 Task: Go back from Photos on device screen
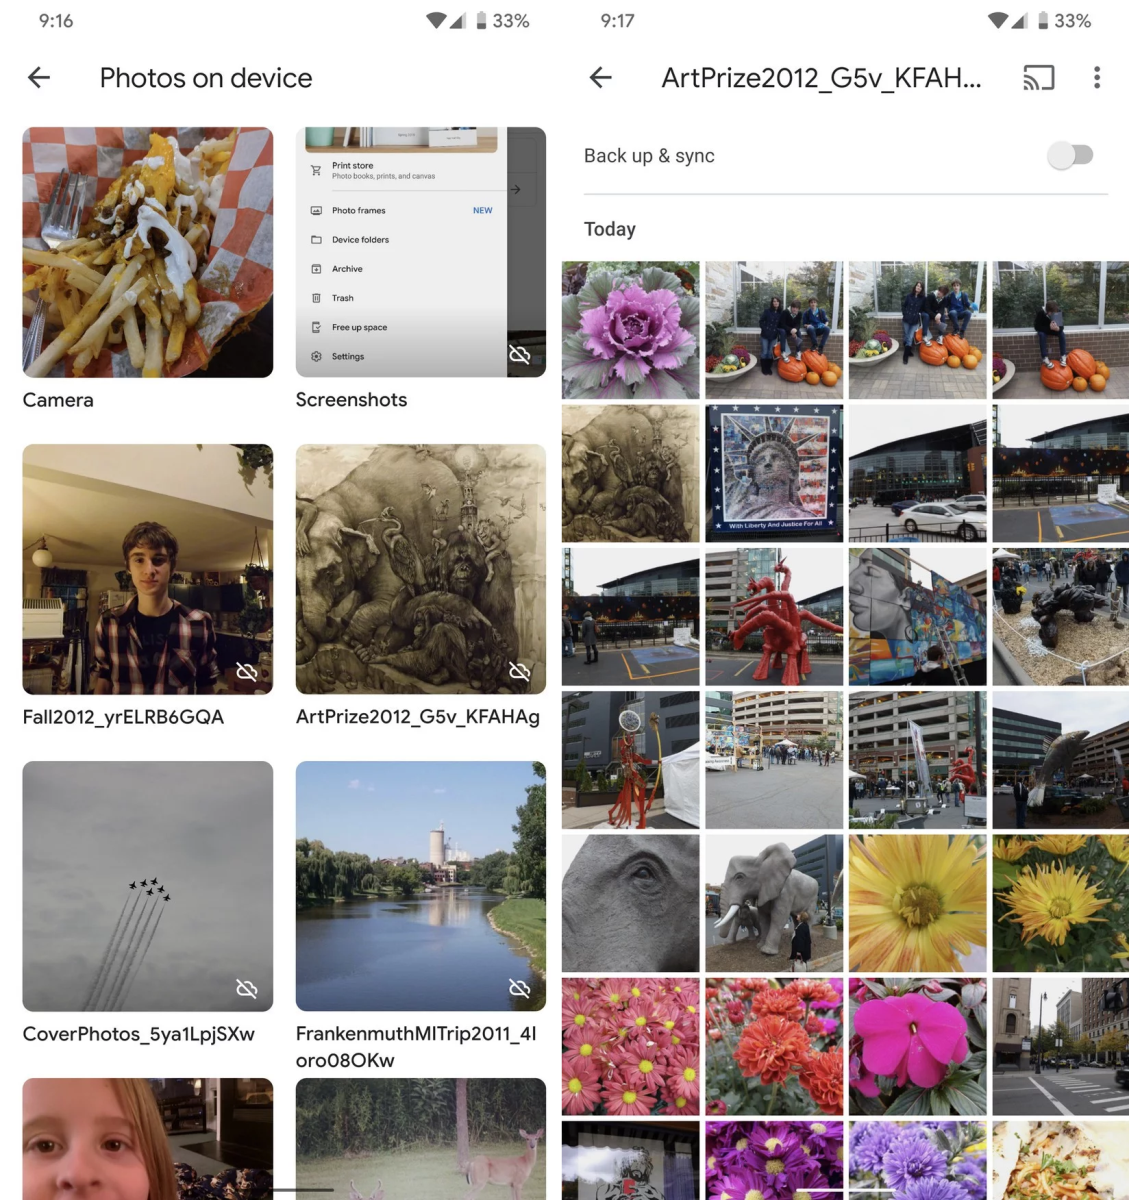click(39, 78)
